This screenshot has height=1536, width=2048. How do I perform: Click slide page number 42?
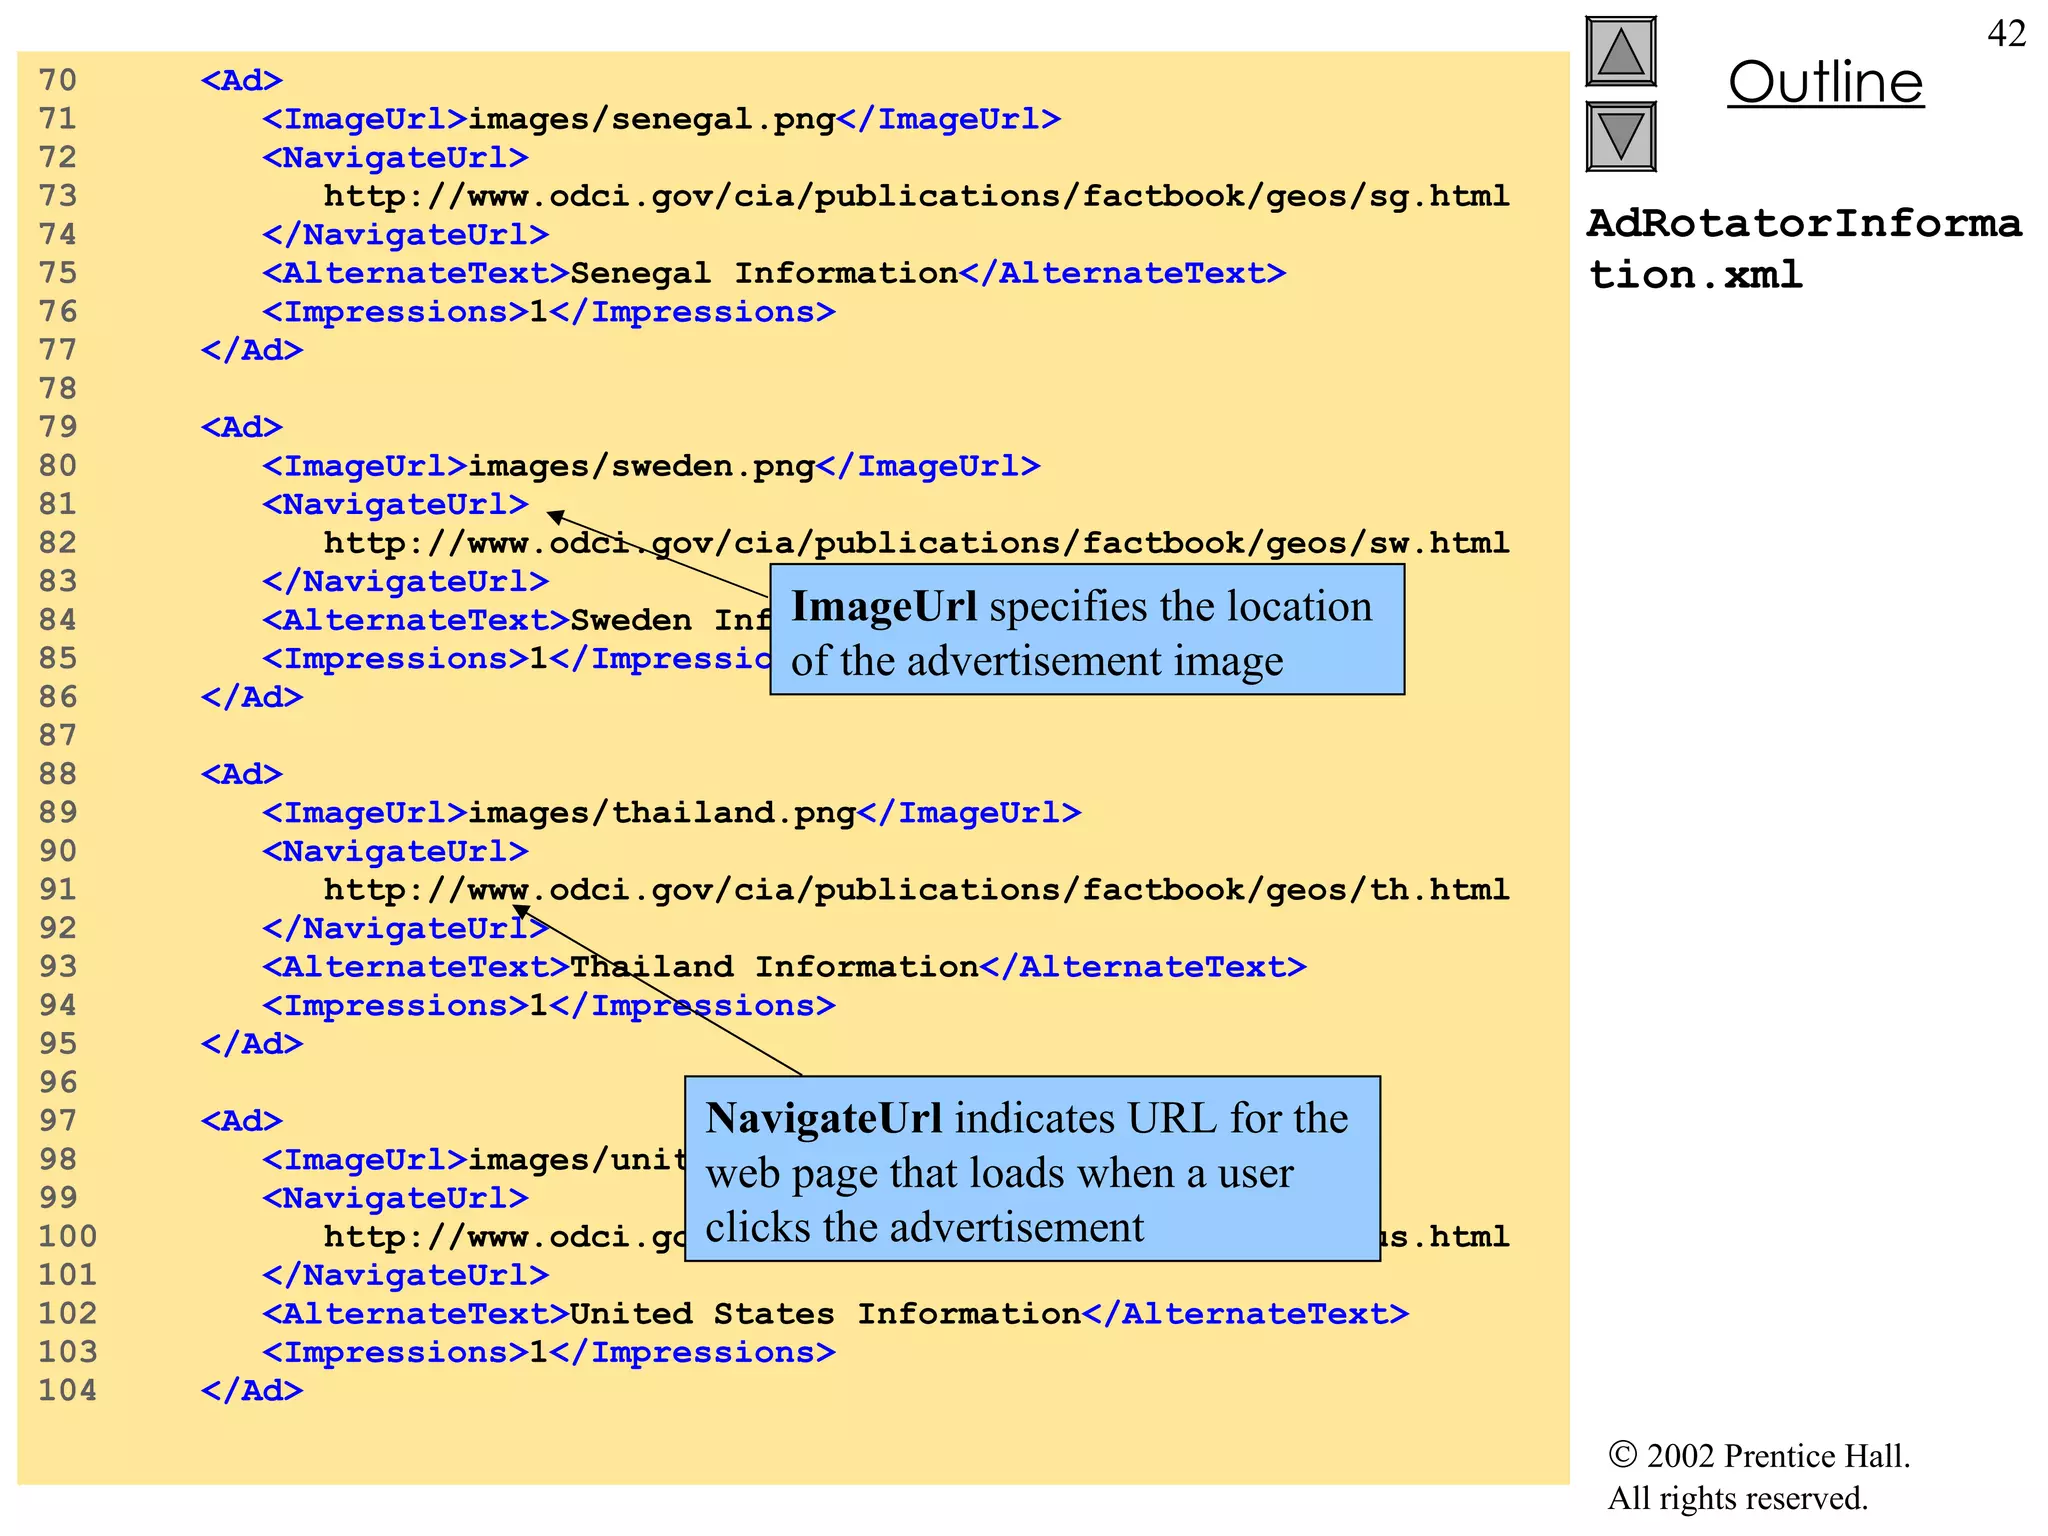tap(2006, 34)
